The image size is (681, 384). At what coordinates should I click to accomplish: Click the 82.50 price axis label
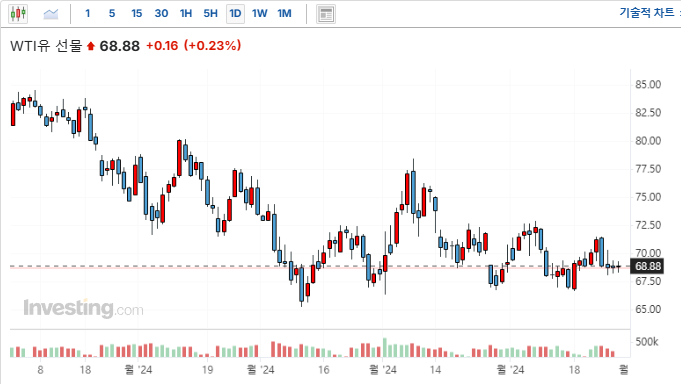[x=648, y=113]
